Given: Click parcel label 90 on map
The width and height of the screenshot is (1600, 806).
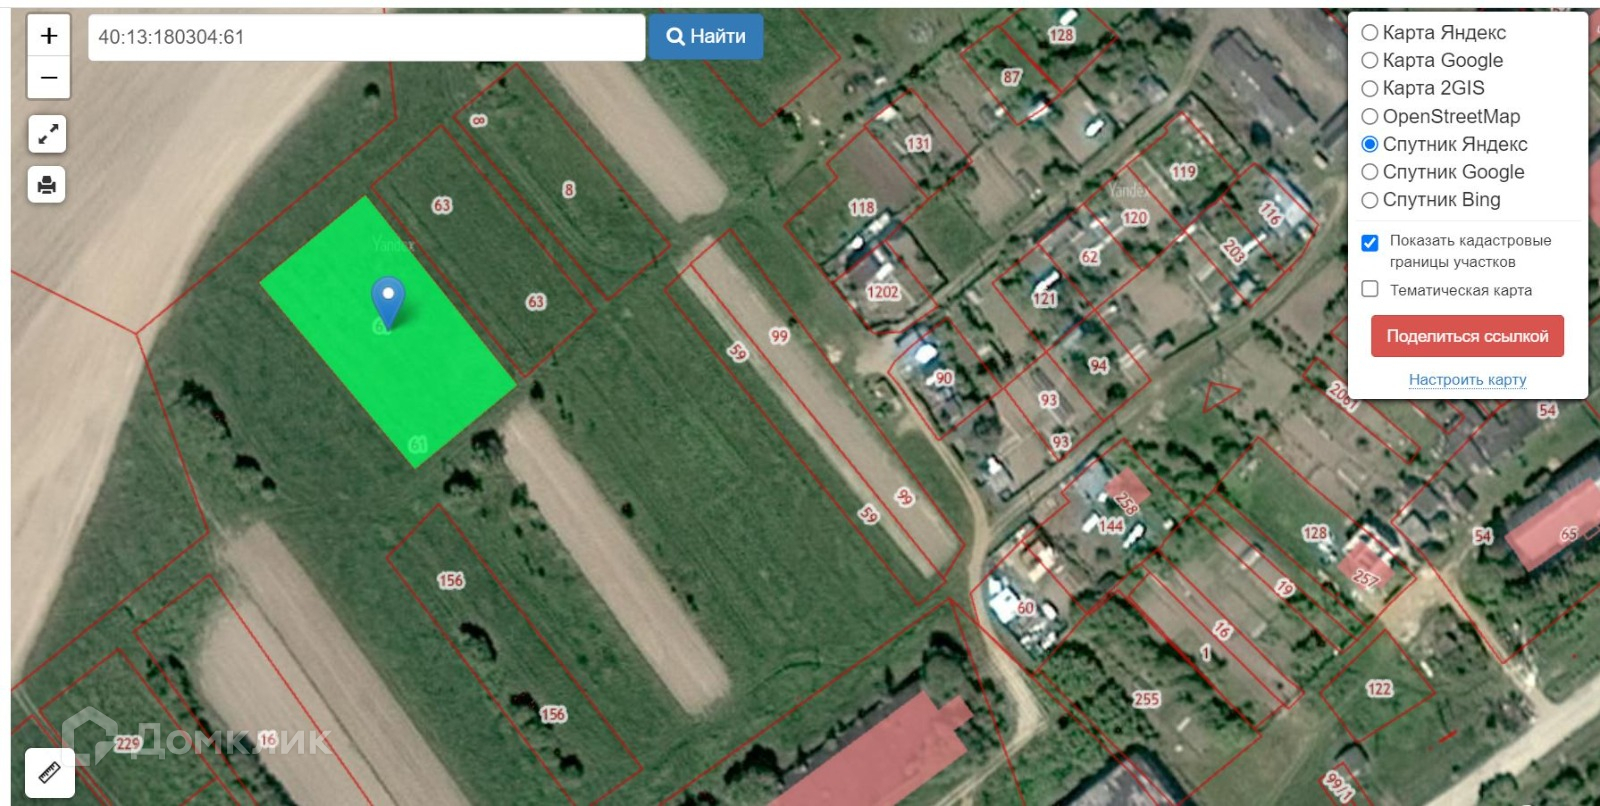Looking at the screenshot, I should tap(944, 378).
